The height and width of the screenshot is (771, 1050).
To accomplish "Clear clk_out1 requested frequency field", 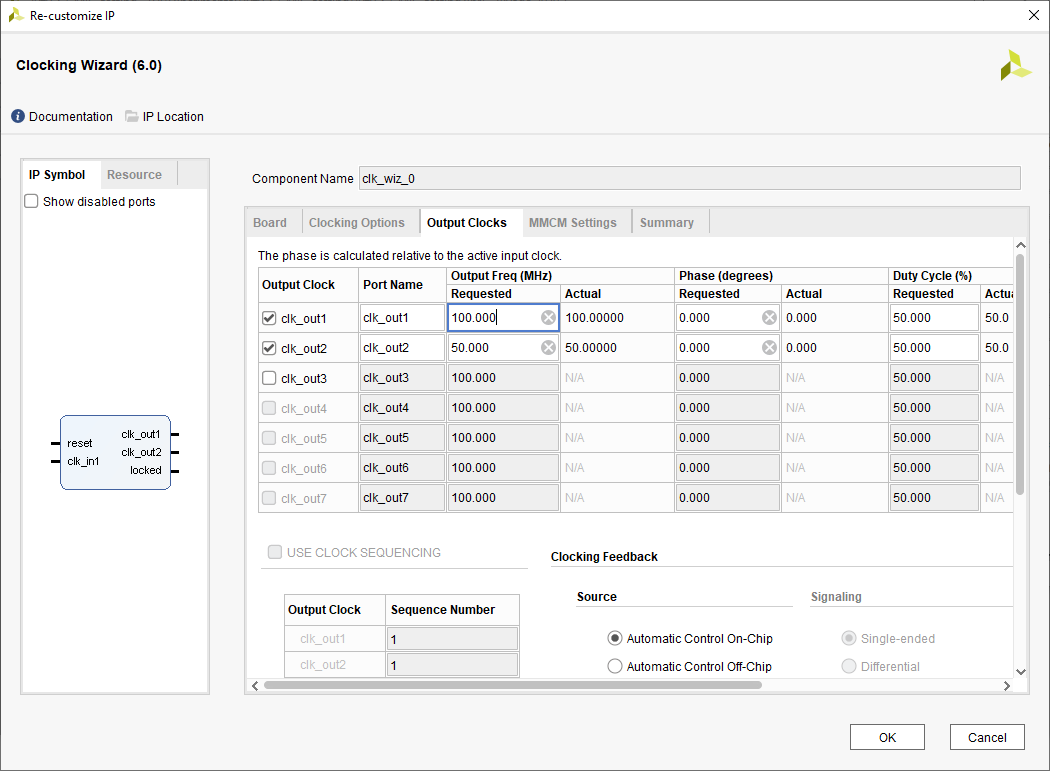I will [548, 318].
